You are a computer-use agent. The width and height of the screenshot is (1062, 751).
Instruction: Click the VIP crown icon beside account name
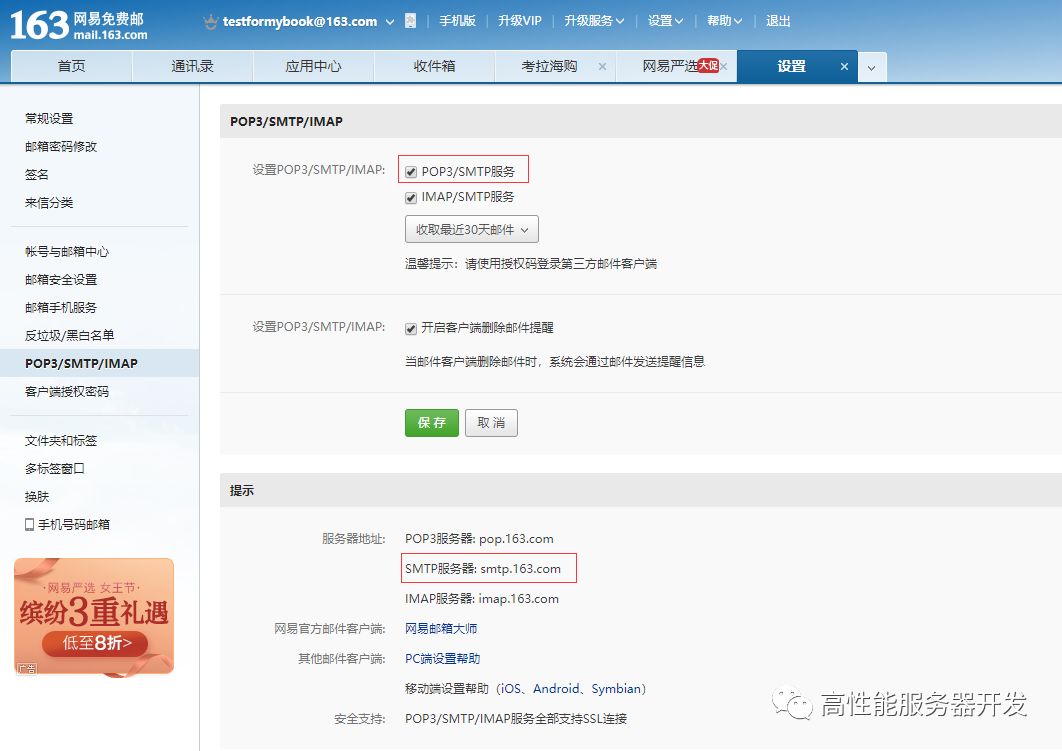(x=211, y=22)
